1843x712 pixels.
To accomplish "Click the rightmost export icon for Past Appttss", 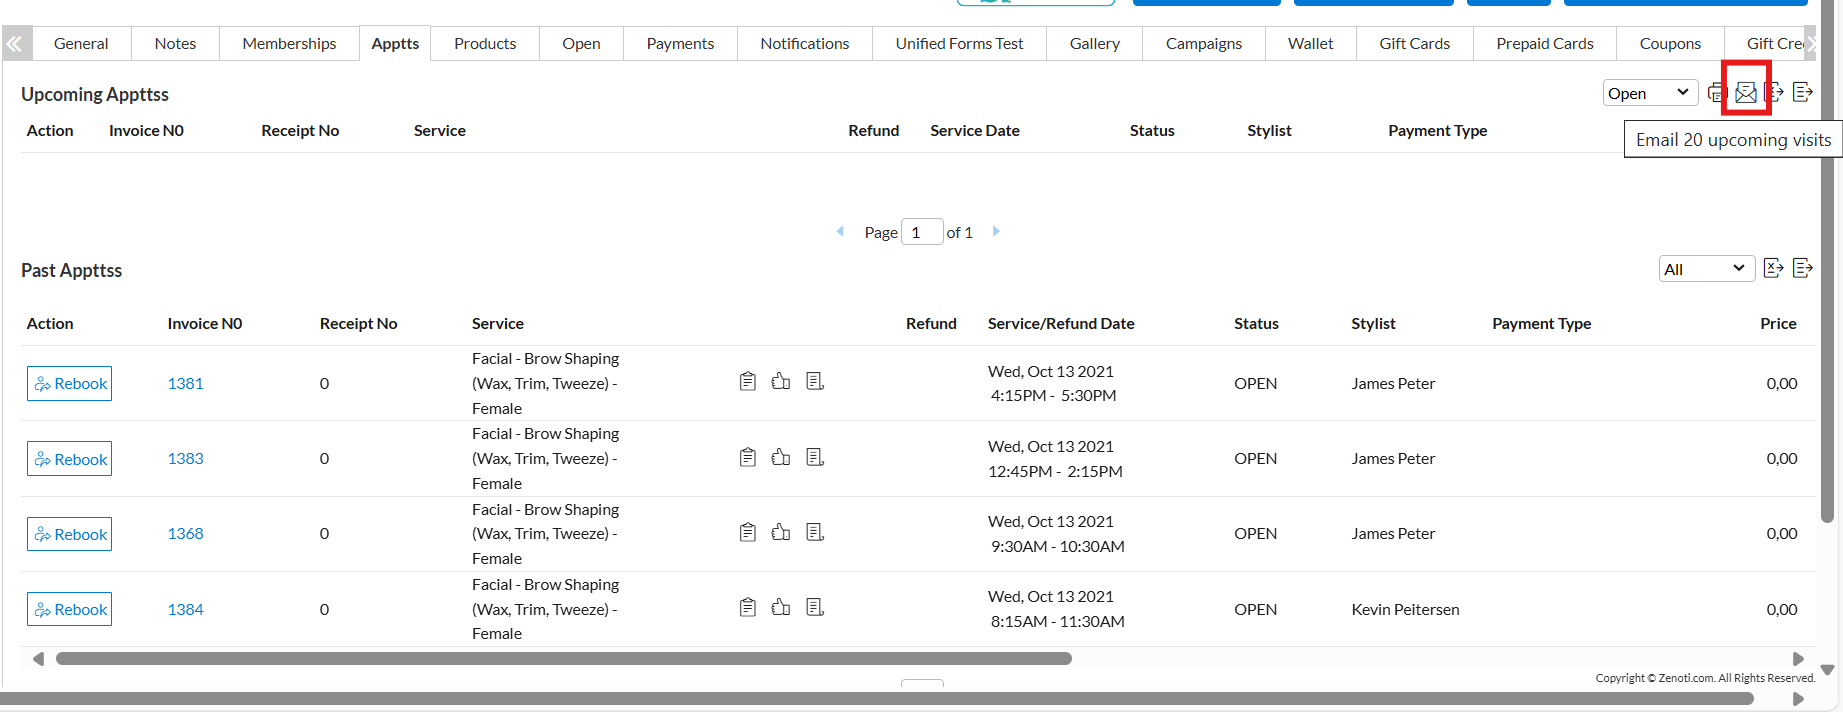I will (x=1803, y=268).
